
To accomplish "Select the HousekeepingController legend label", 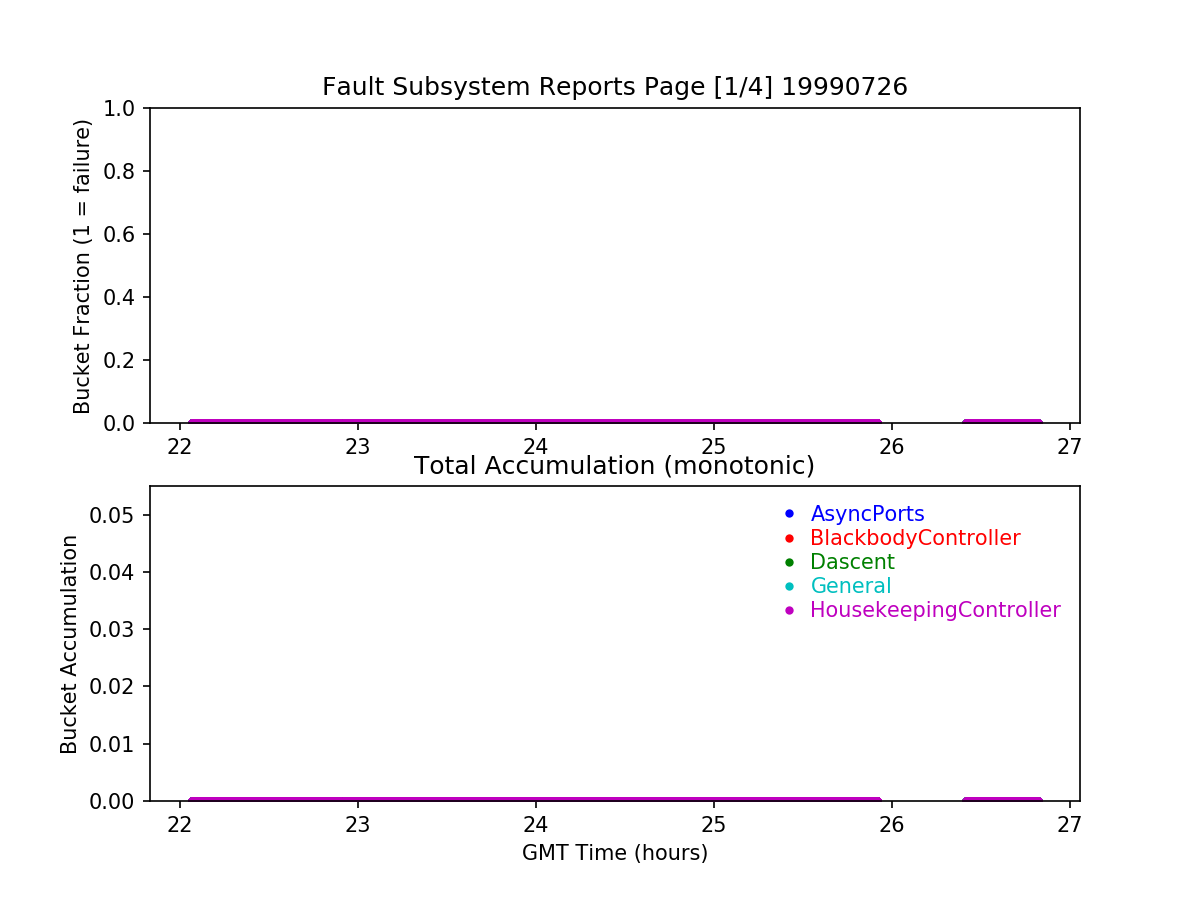I will [935, 610].
